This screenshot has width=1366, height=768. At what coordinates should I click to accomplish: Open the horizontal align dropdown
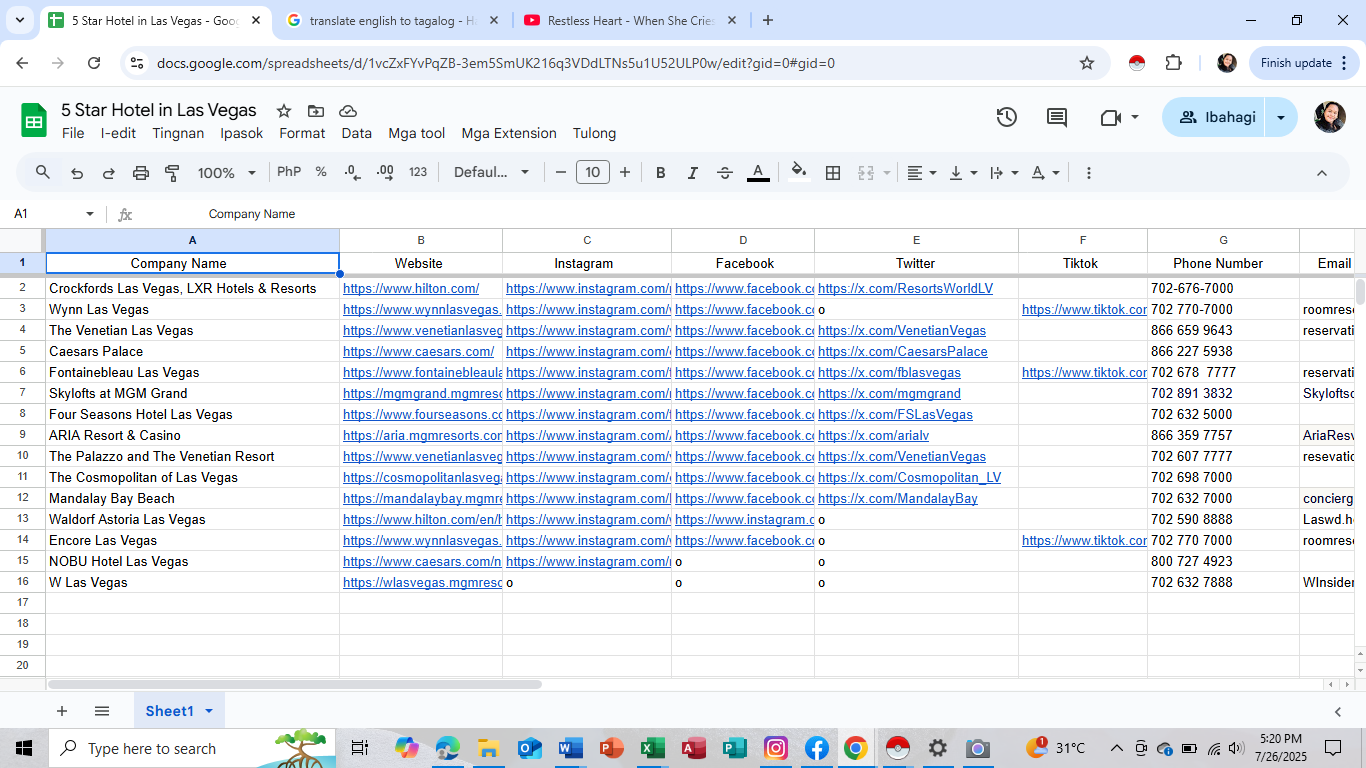[922, 173]
